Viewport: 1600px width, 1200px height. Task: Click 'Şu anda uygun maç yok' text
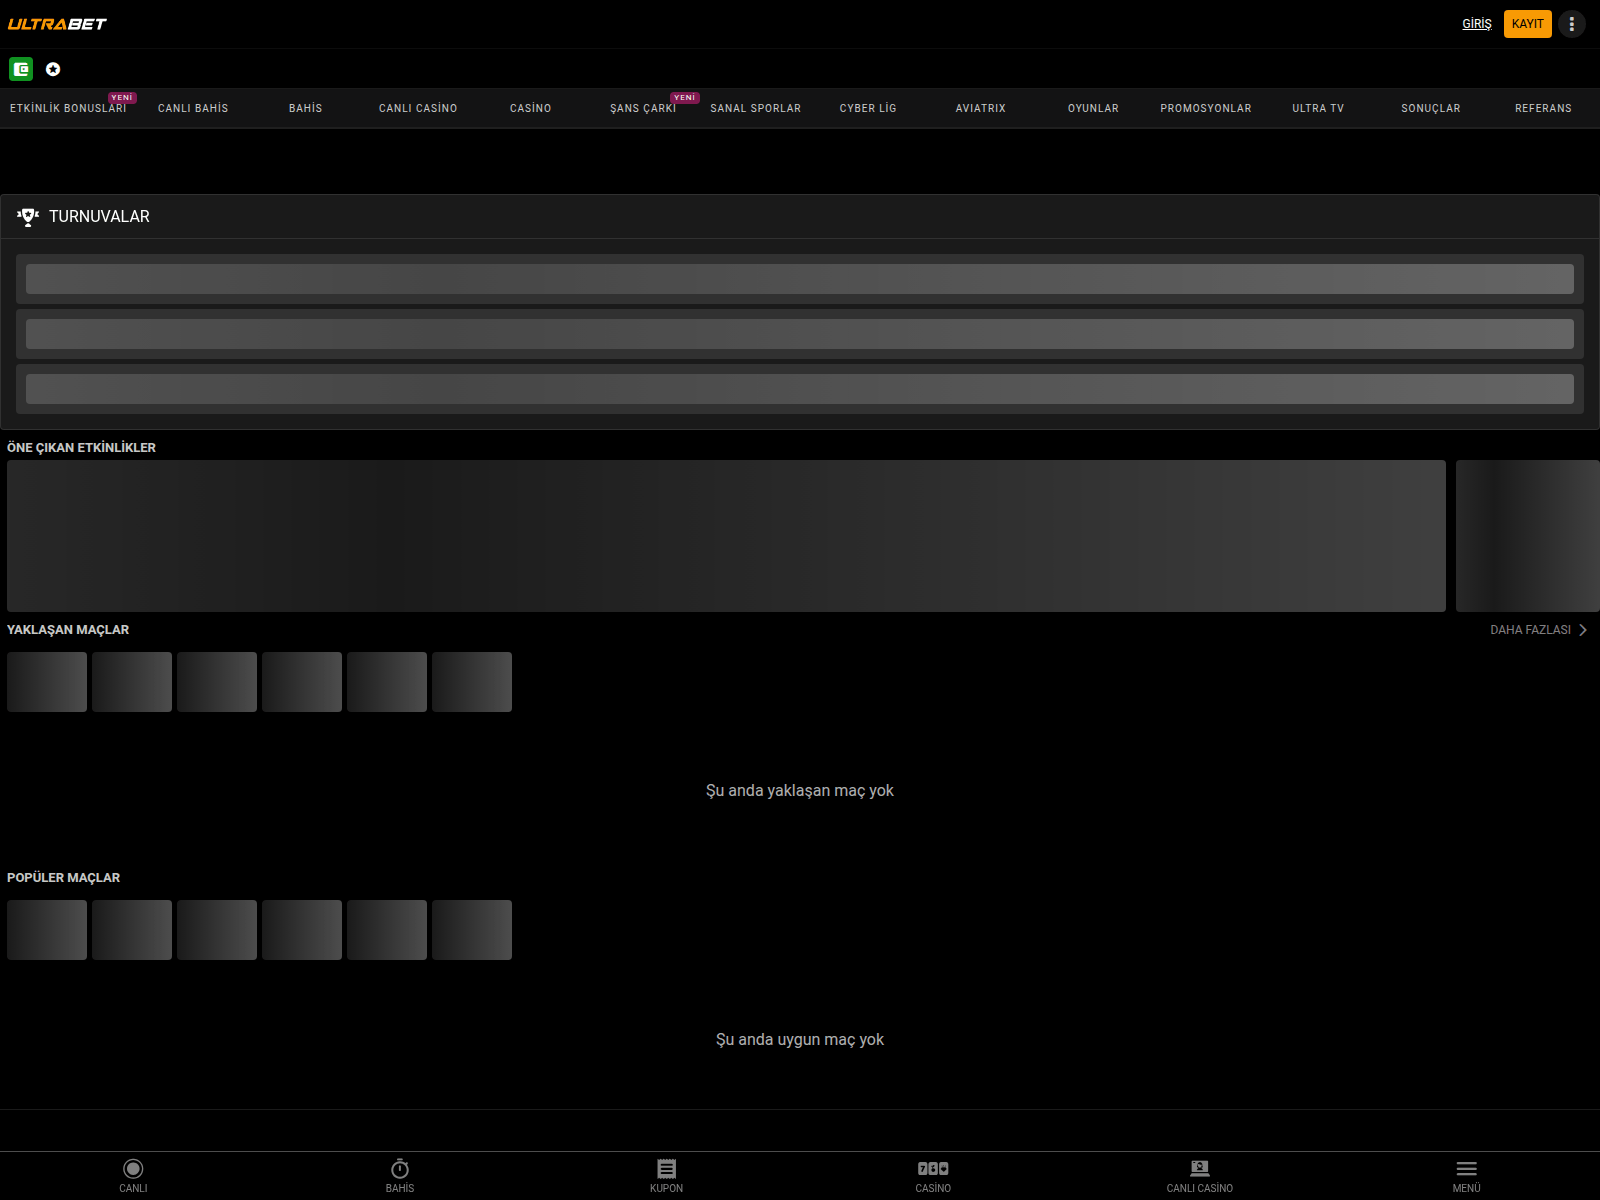(800, 1040)
